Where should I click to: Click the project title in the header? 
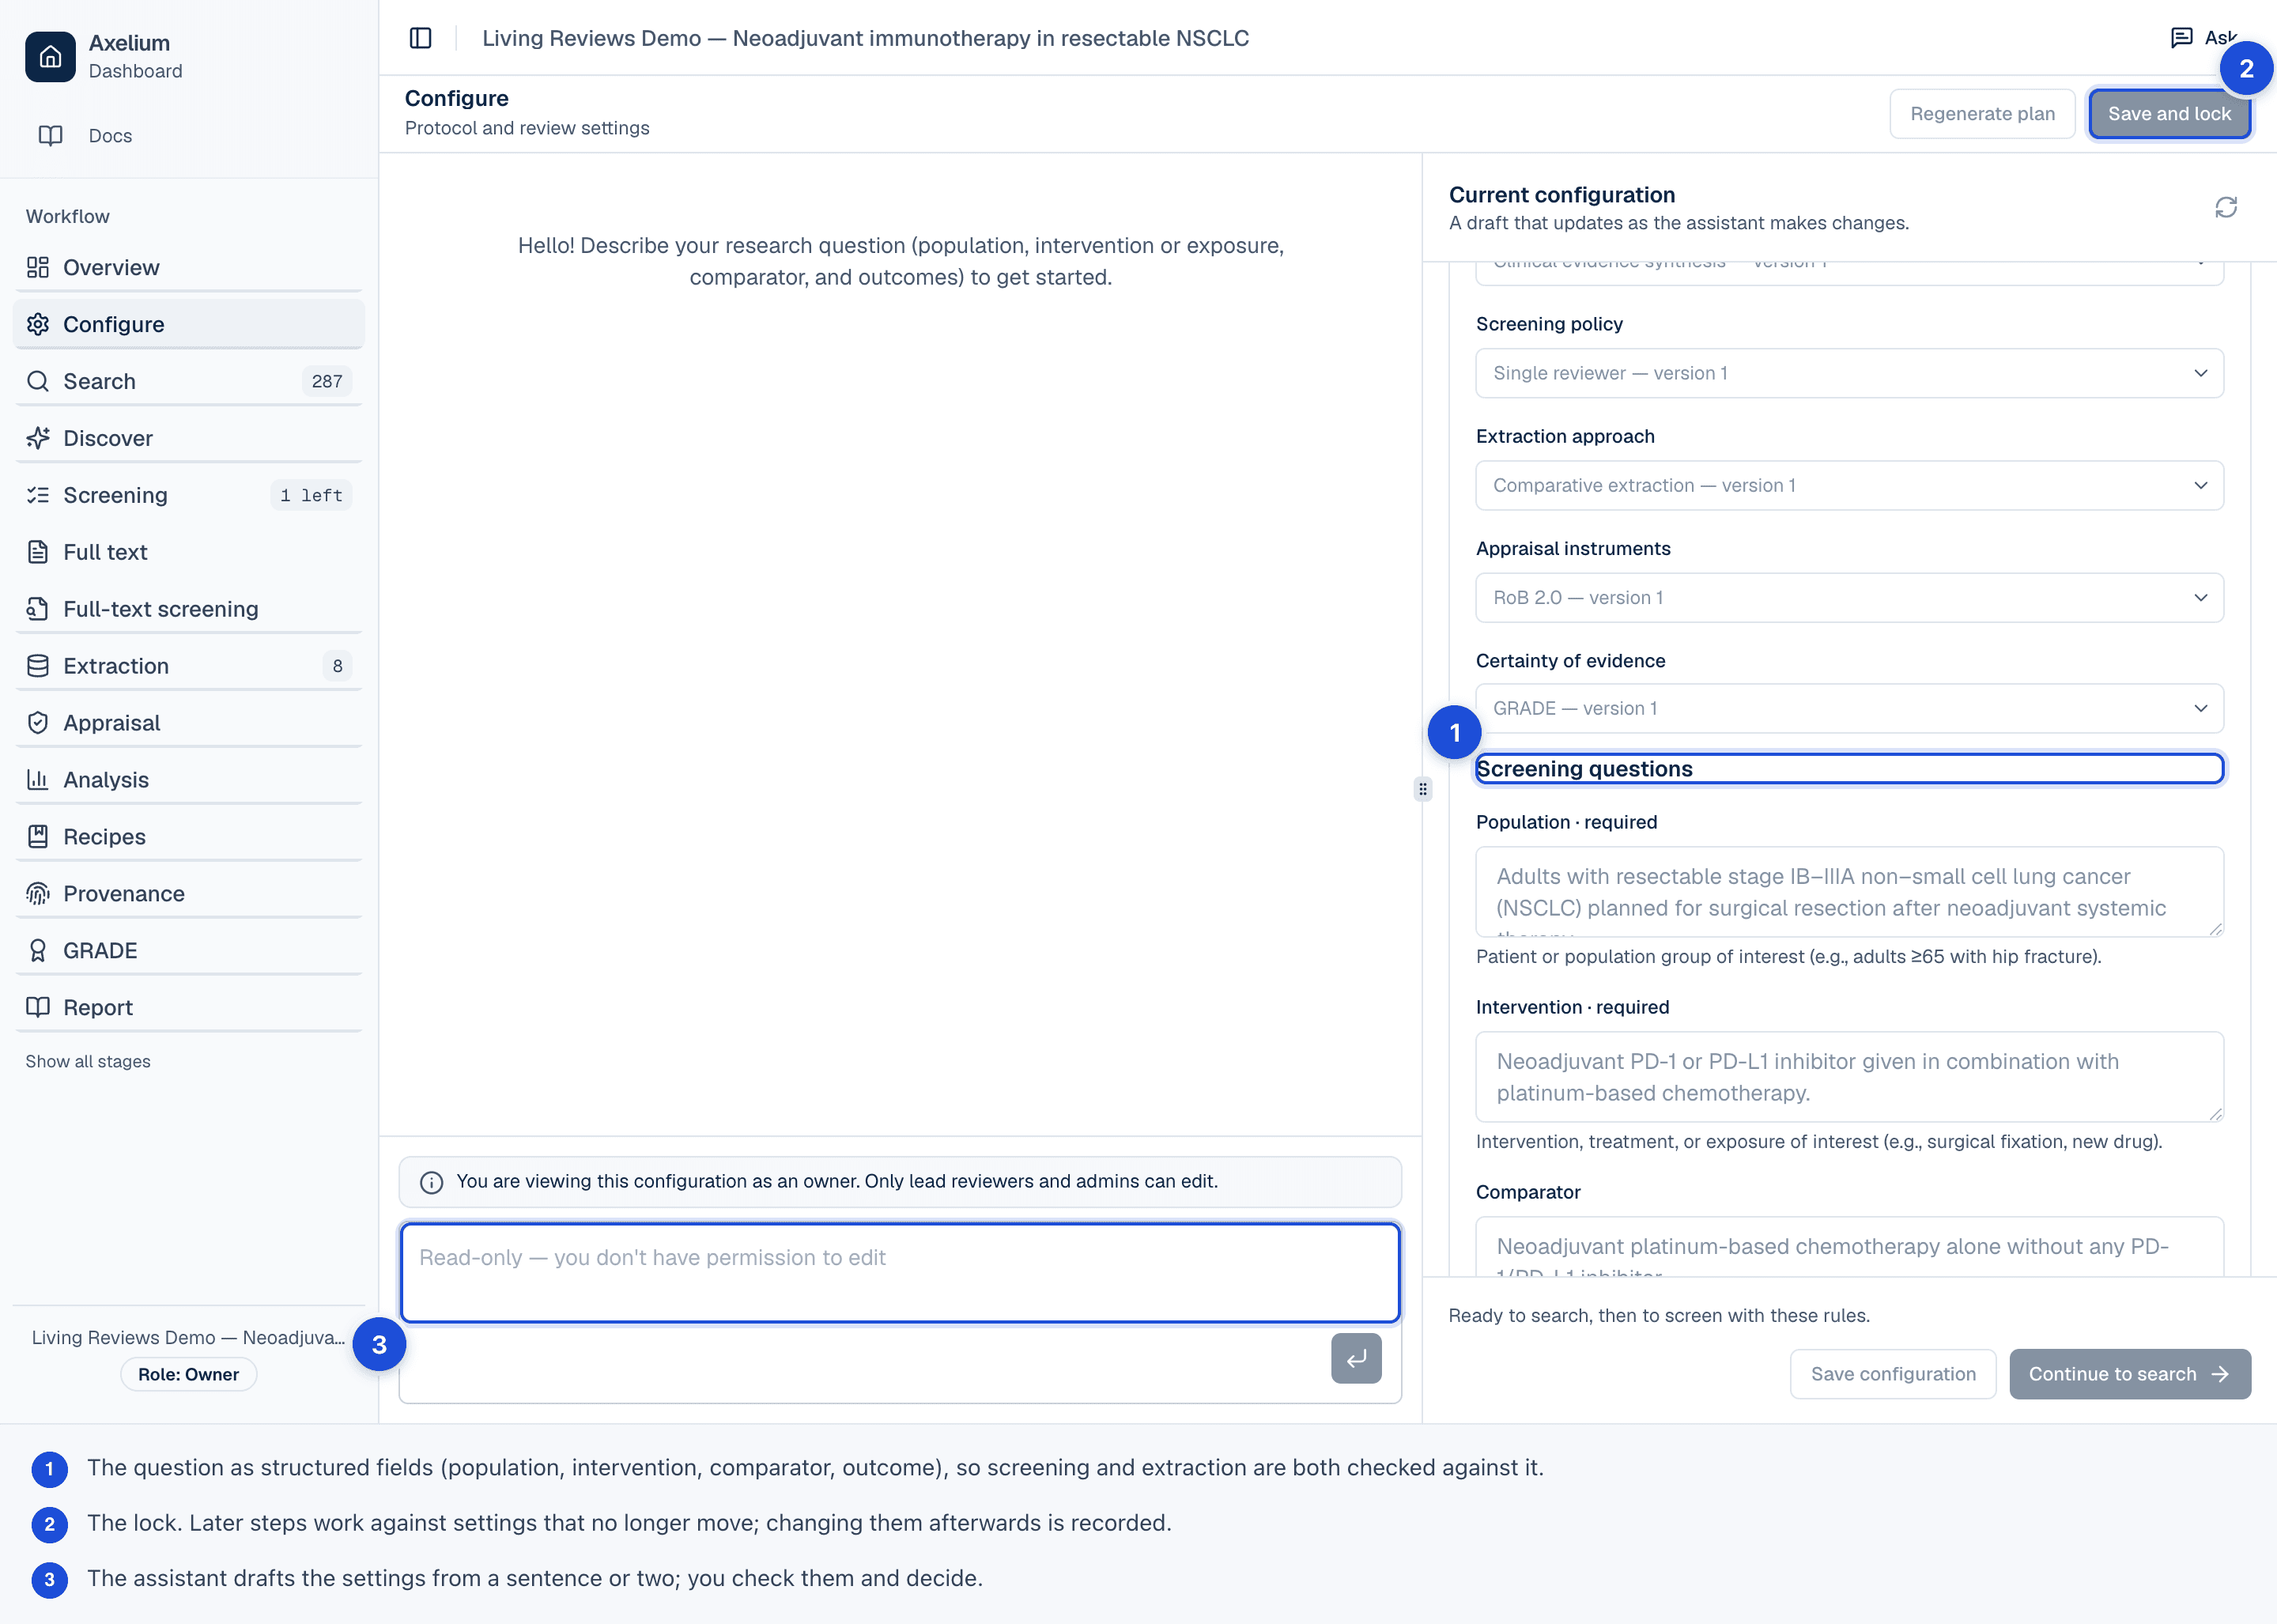(x=865, y=38)
